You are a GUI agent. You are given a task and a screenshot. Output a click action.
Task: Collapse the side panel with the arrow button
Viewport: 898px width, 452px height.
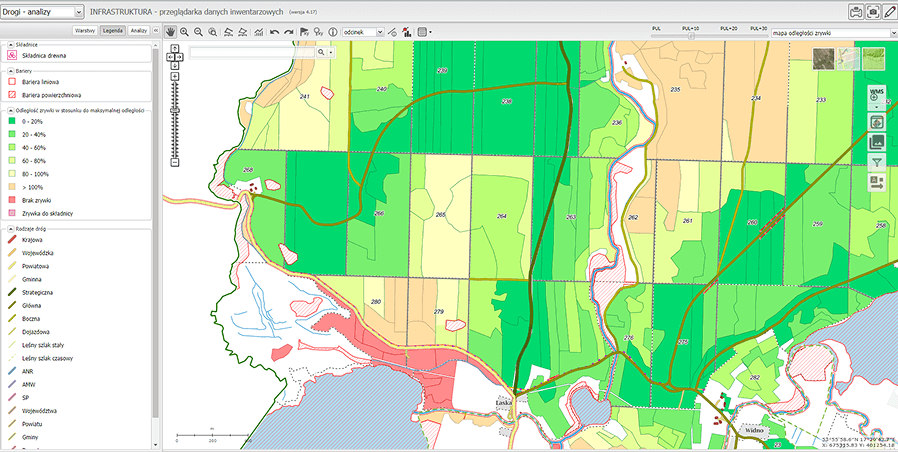(157, 32)
